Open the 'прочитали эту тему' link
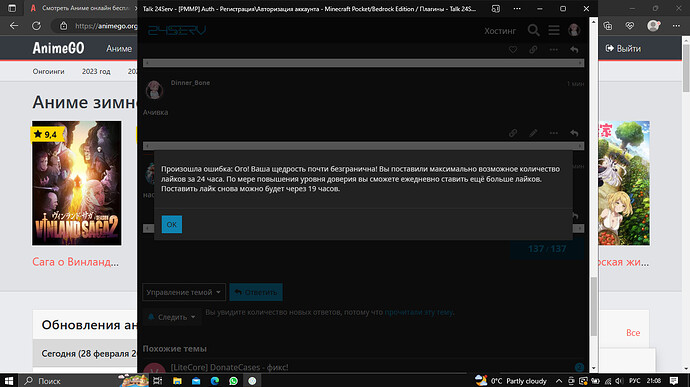This screenshot has height=387, width=690. coord(418,312)
